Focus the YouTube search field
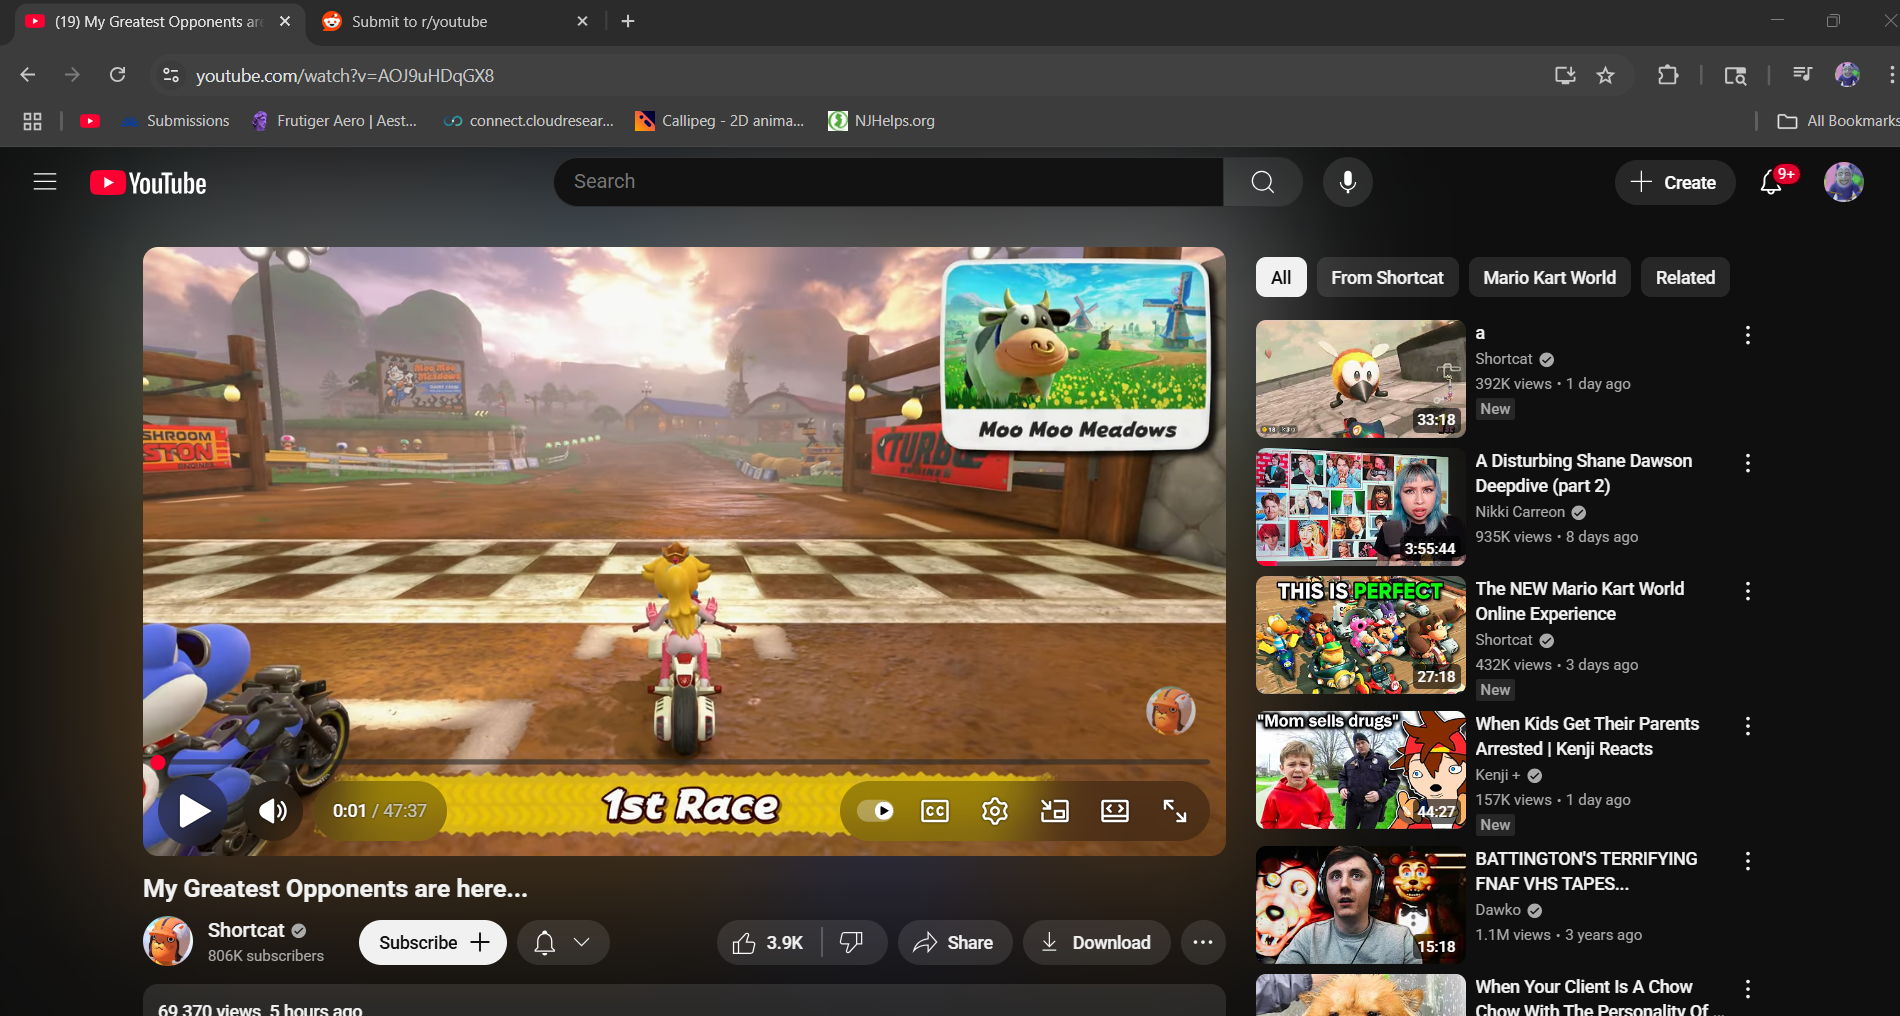Viewport: 1900px width, 1016px height. point(889,182)
